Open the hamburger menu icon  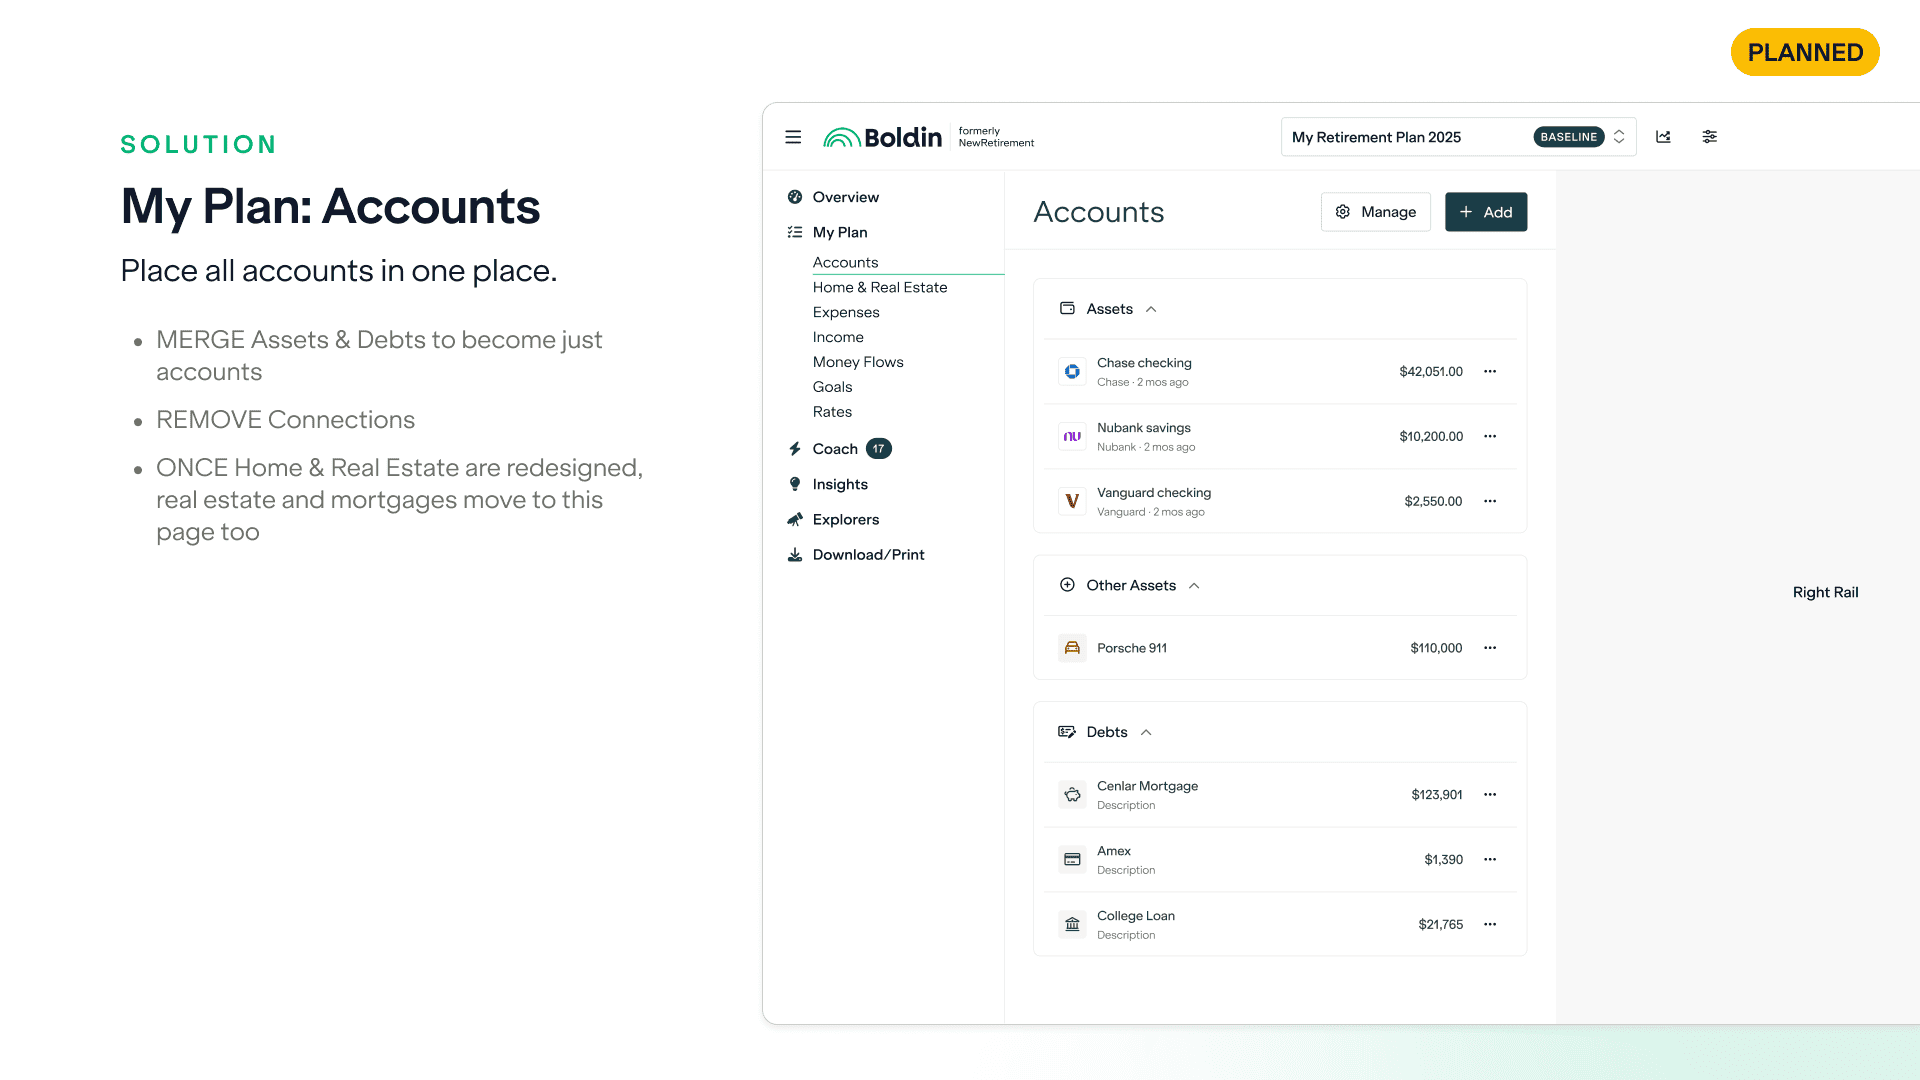[793, 137]
